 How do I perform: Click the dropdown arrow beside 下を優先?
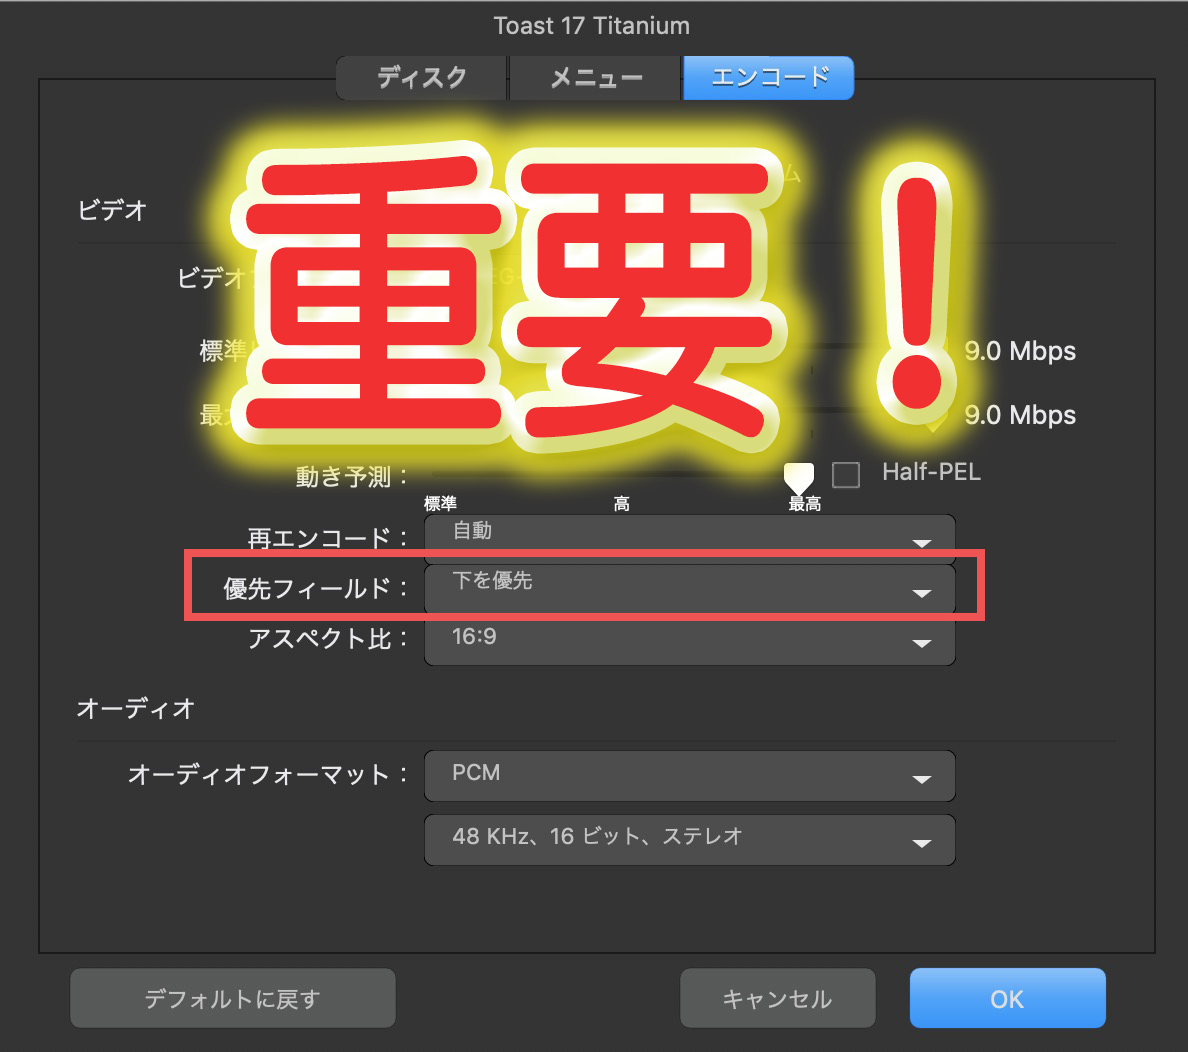[921, 592]
